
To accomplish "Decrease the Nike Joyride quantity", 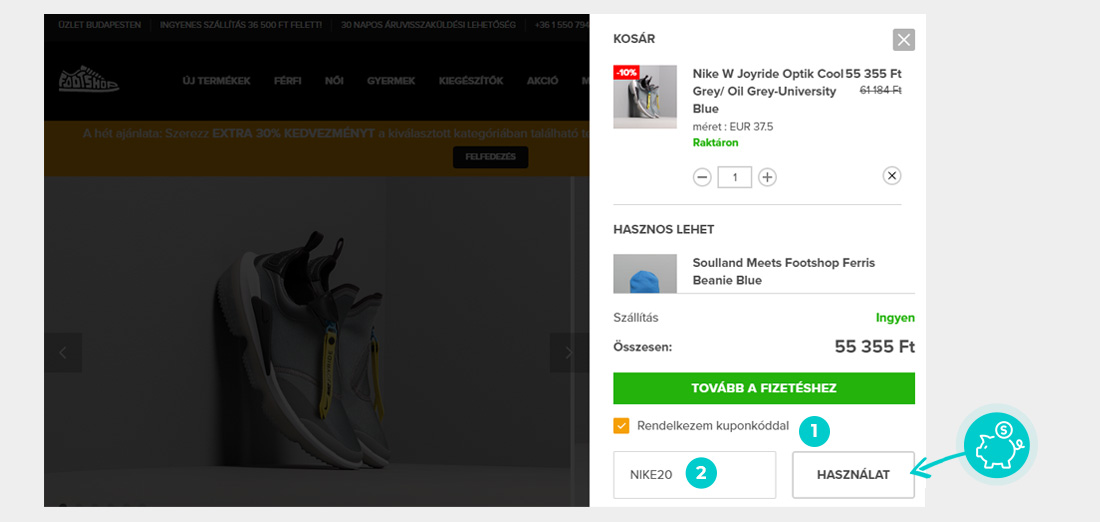I will point(702,177).
